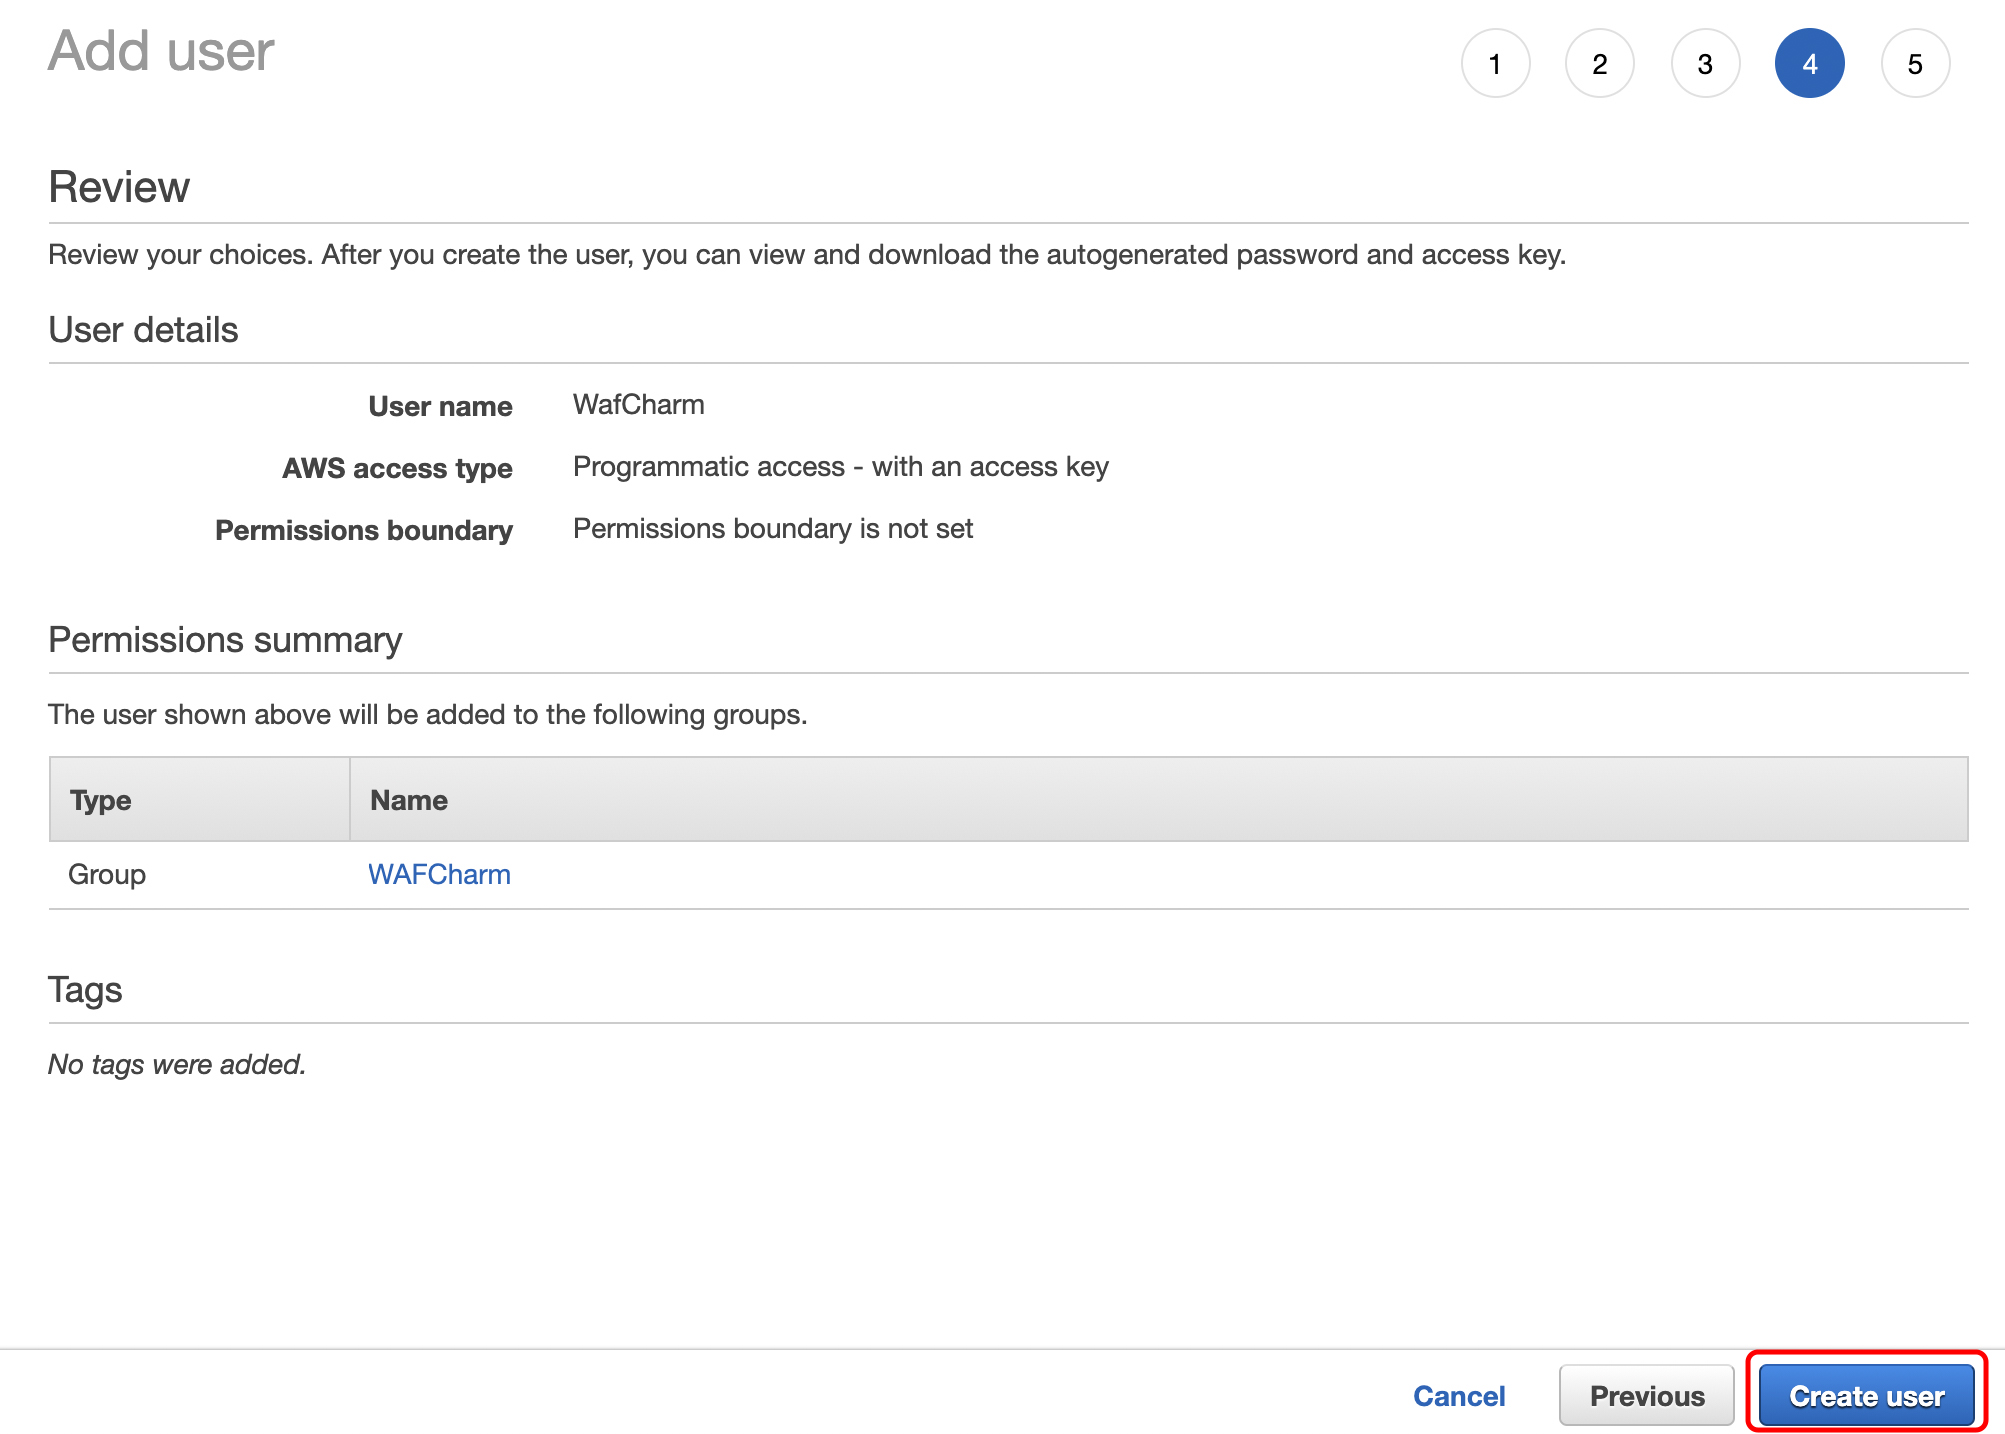Click 'Permissions boundary is not set' text
The width and height of the screenshot is (2005, 1434).
click(x=773, y=529)
